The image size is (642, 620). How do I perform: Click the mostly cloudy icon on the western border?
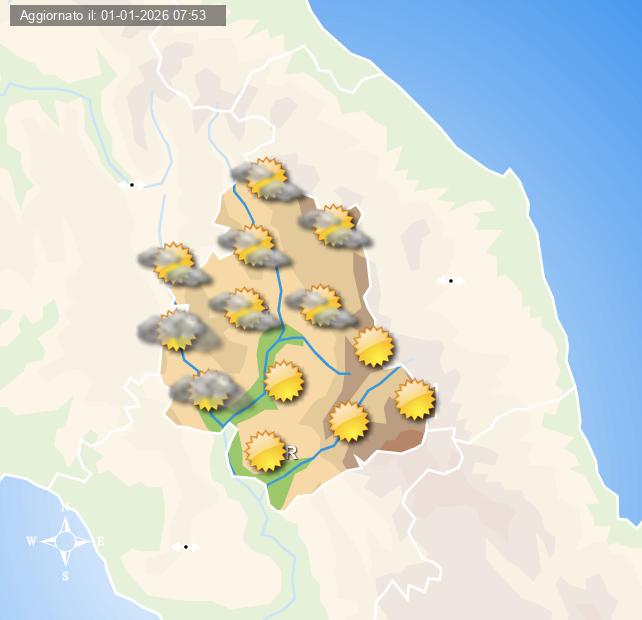tap(177, 330)
